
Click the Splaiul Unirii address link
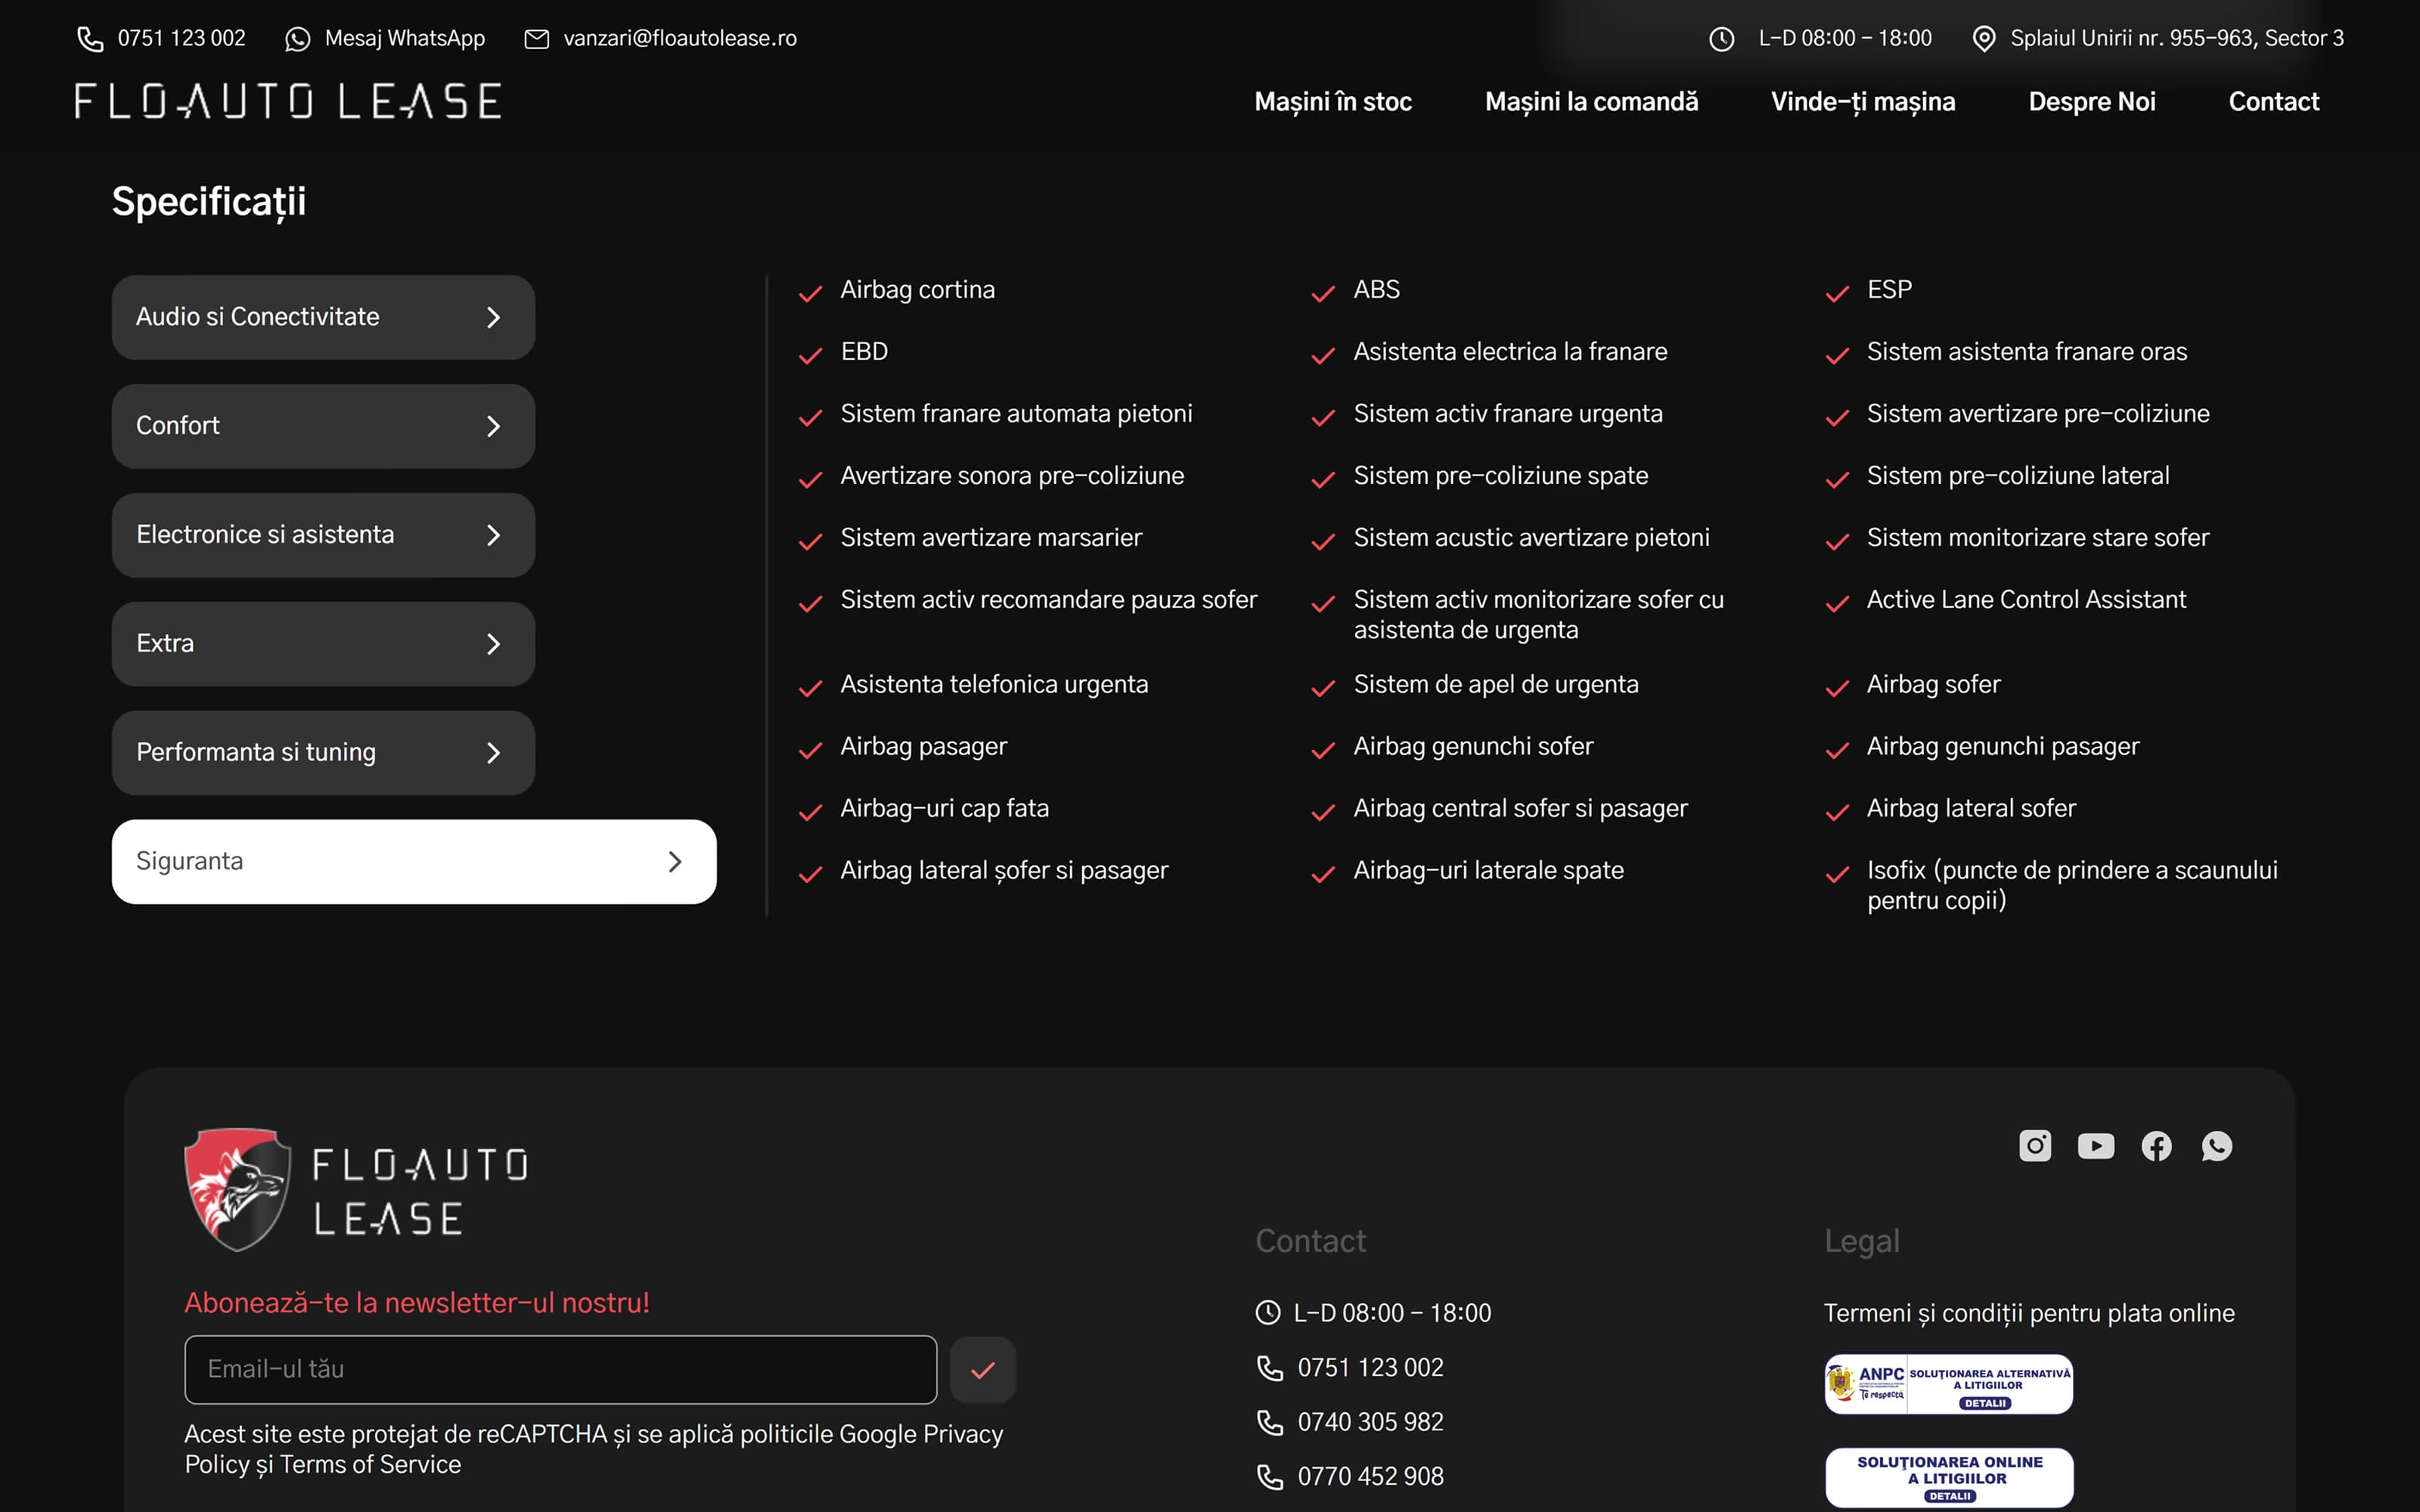2177,39
